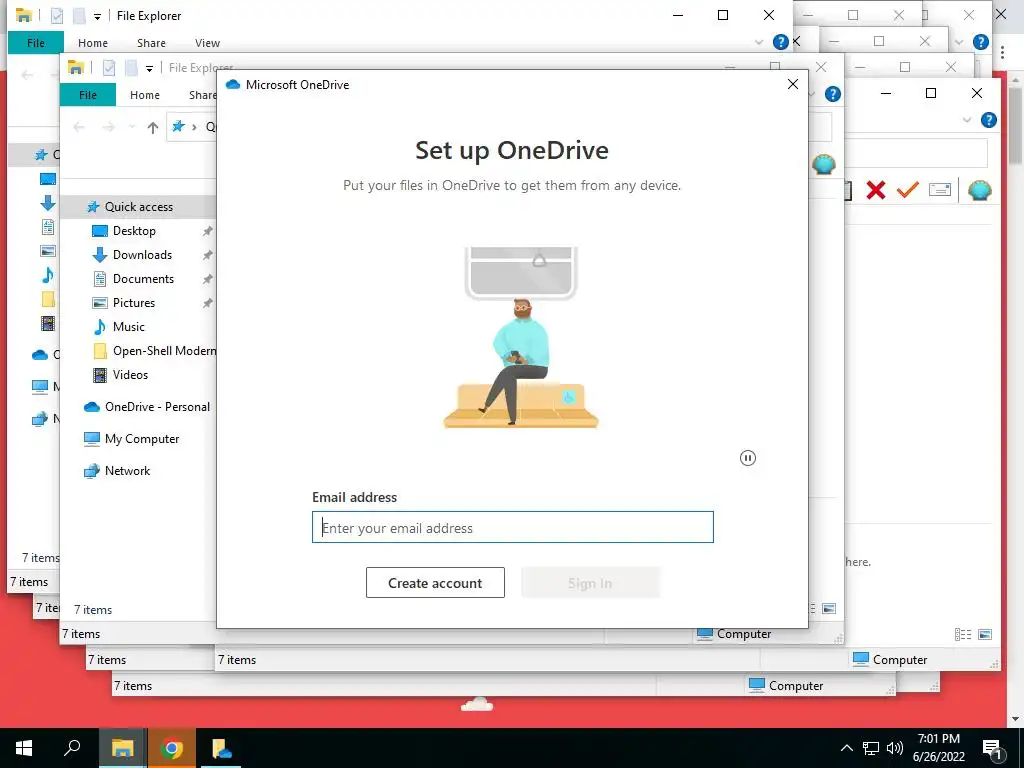The width and height of the screenshot is (1024, 768).
Task: Open volume control in system tray
Action: 895,748
